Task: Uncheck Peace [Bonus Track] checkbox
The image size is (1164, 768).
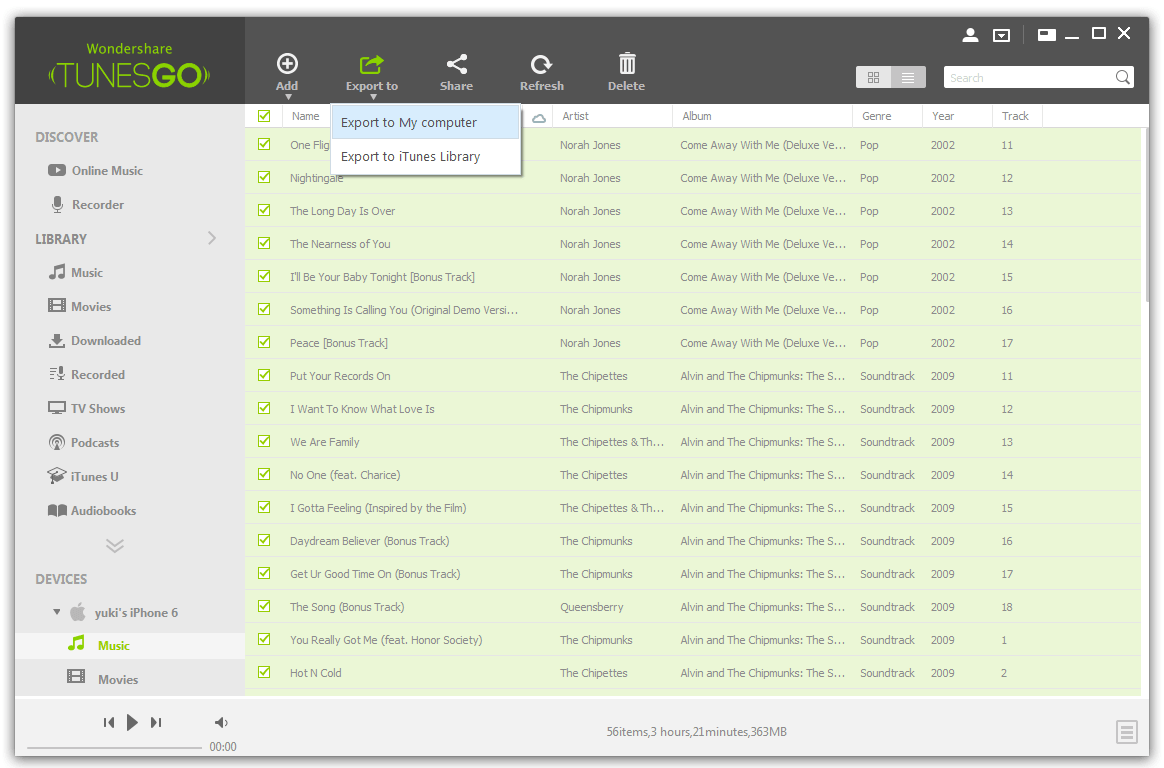Action: click(x=264, y=342)
